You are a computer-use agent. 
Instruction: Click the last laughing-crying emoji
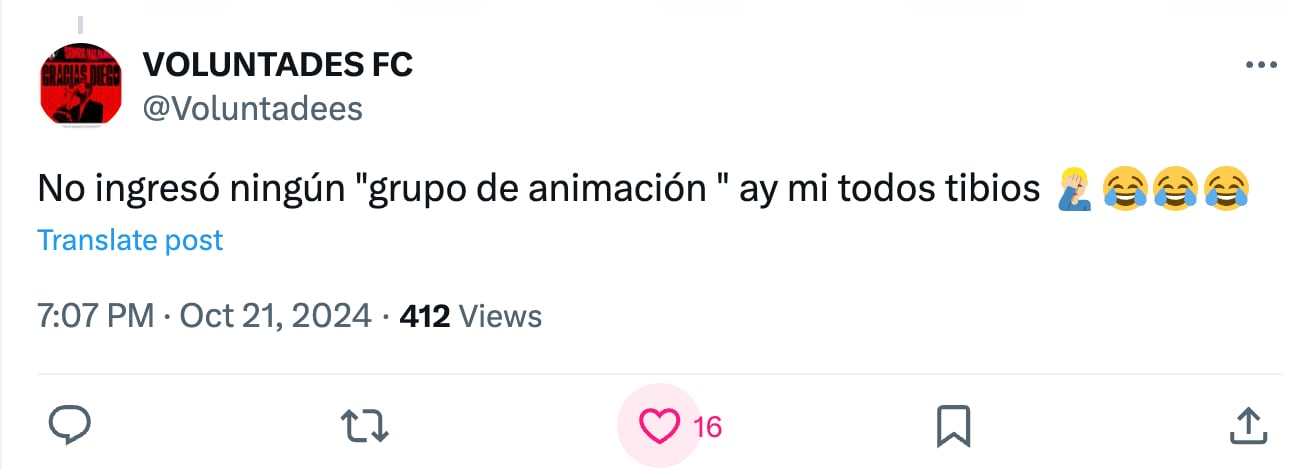click(x=1226, y=188)
